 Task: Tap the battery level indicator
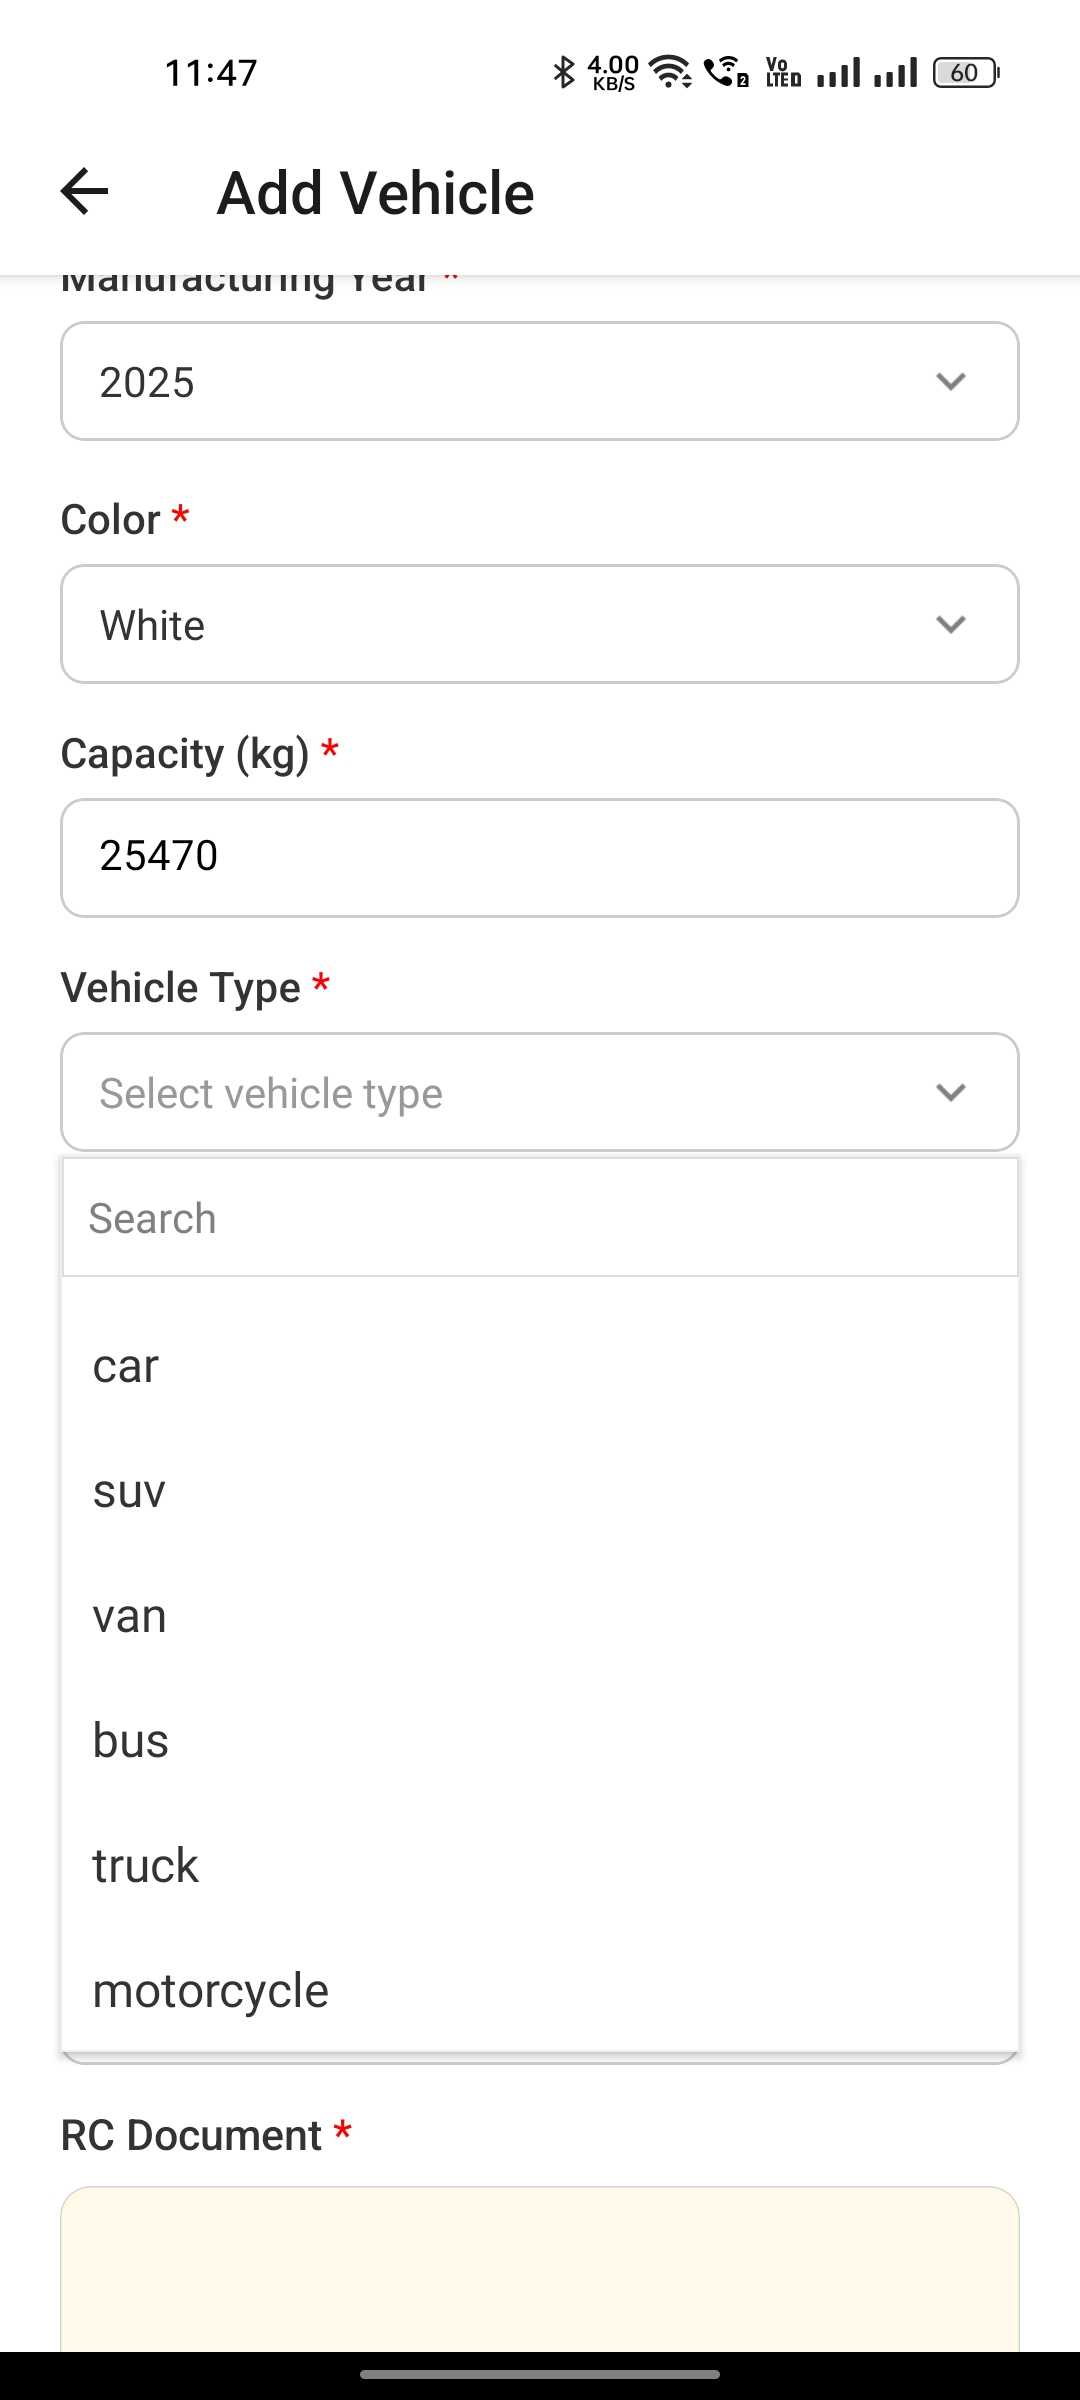coord(966,72)
